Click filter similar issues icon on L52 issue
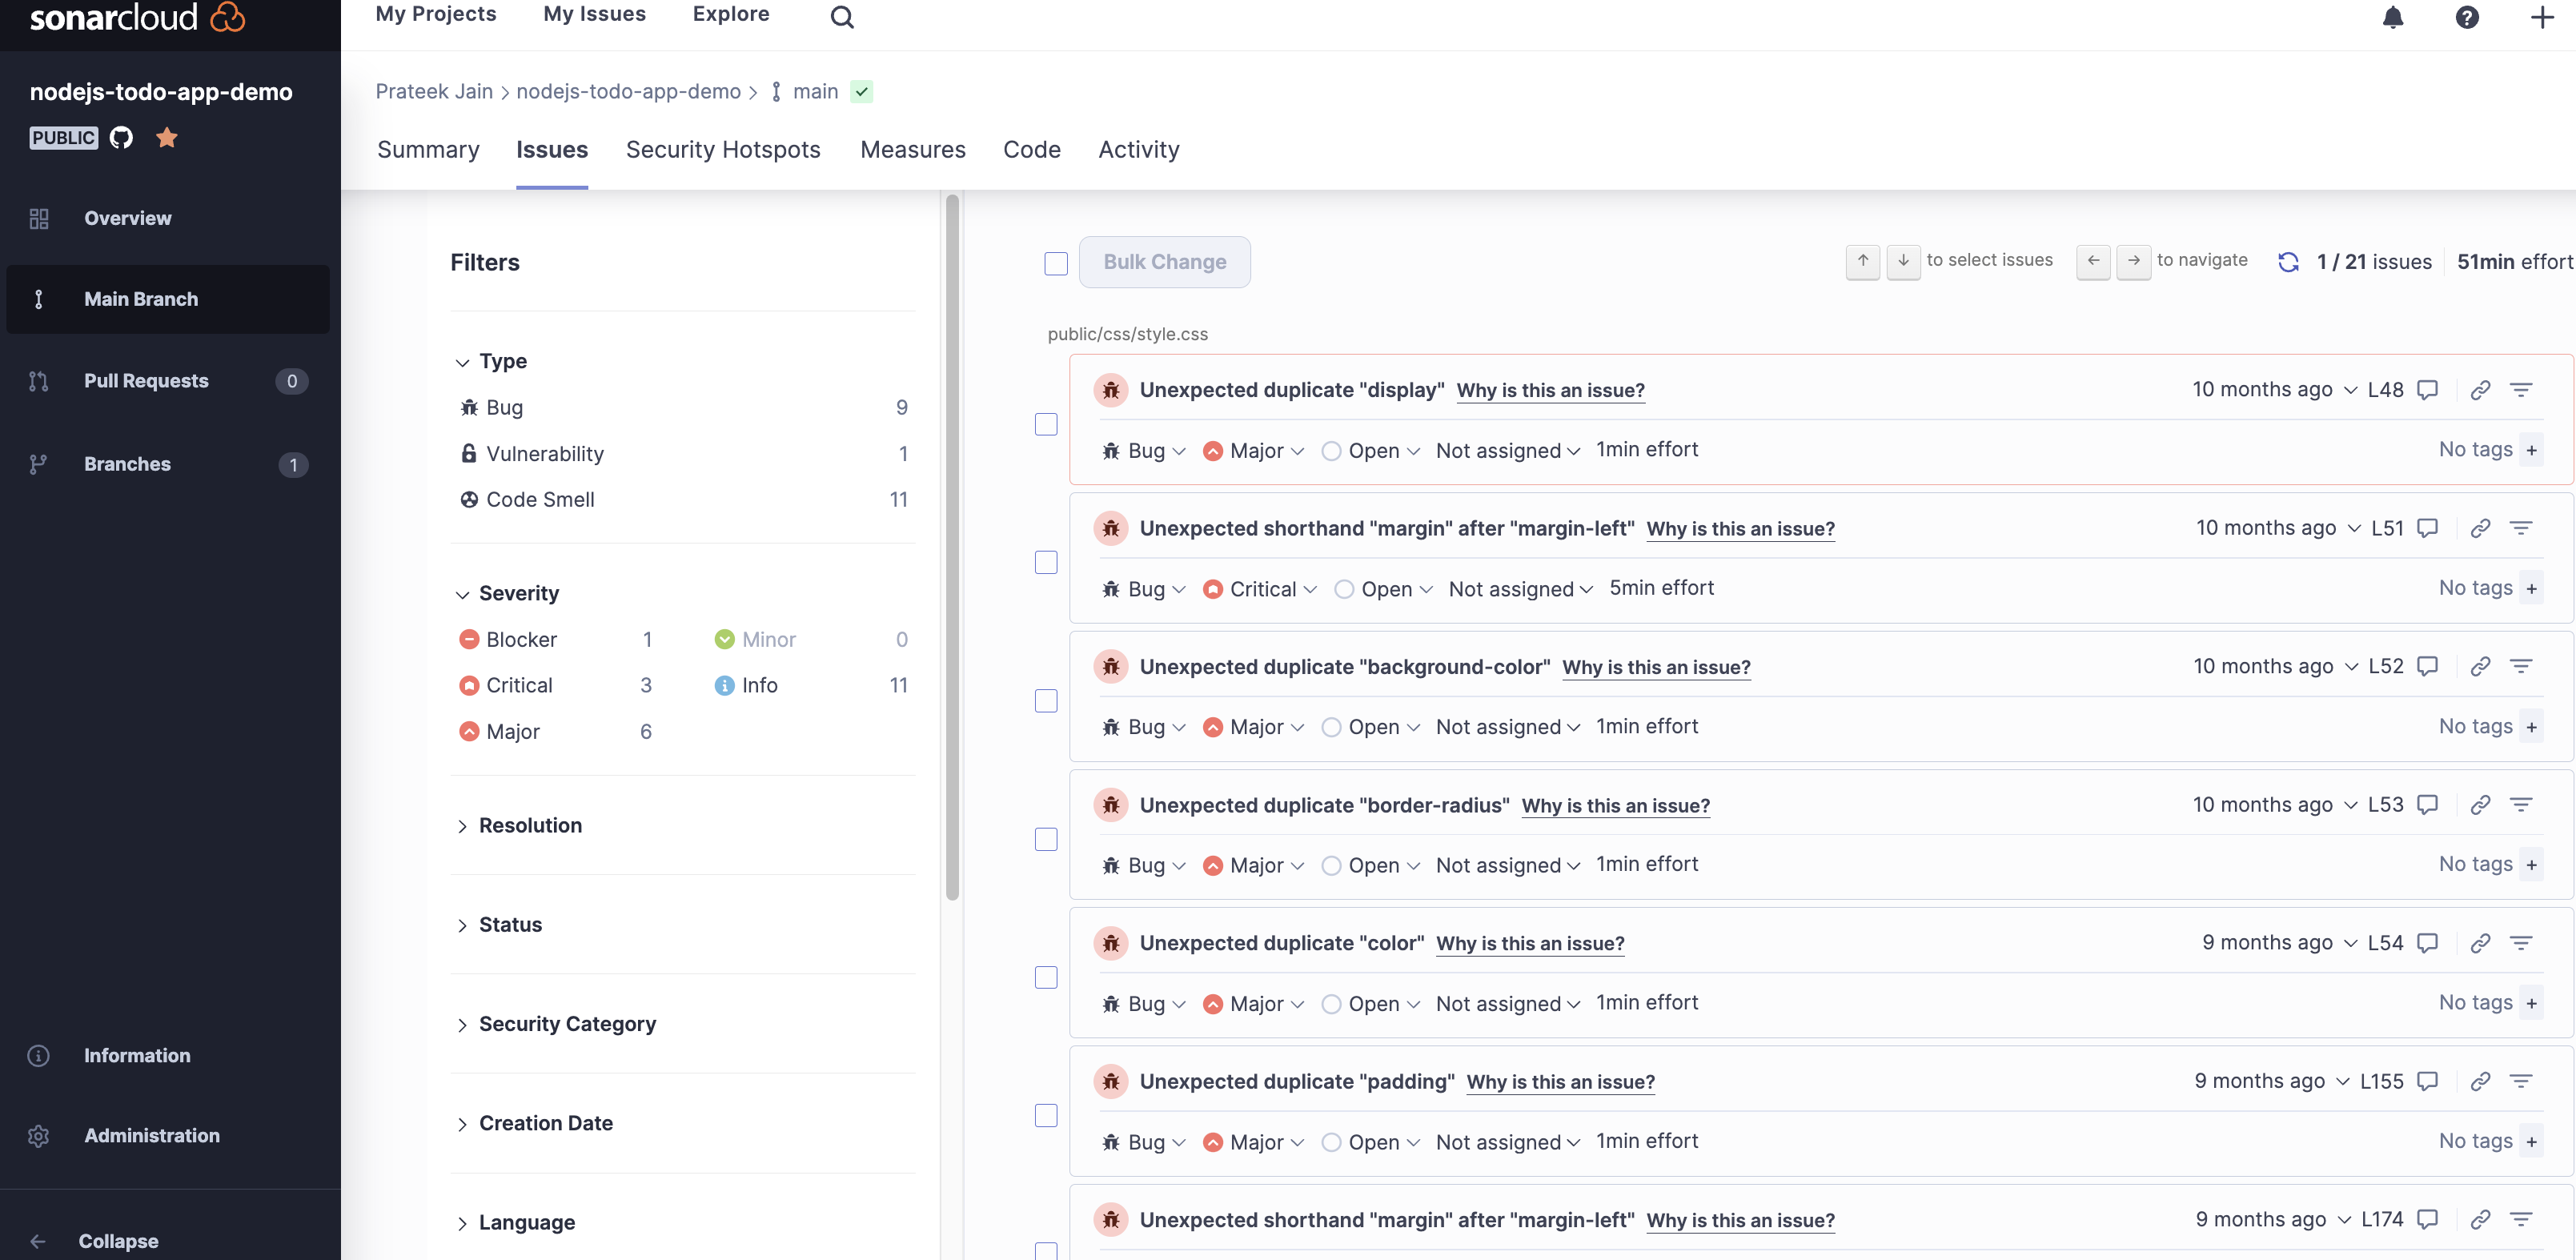Image resolution: width=2576 pixels, height=1260 pixels. pyautogui.click(x=2520, y=666)
